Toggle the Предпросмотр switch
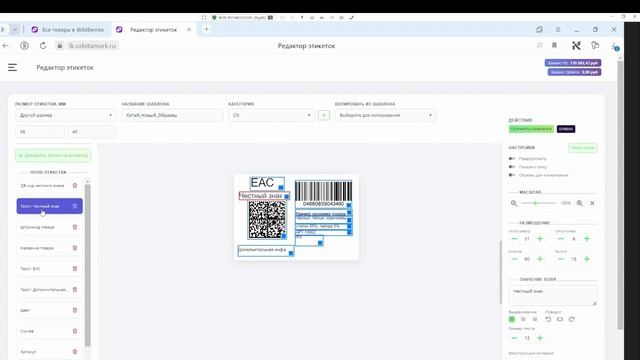This screenshot has height=360, width=640. (512, 158)
